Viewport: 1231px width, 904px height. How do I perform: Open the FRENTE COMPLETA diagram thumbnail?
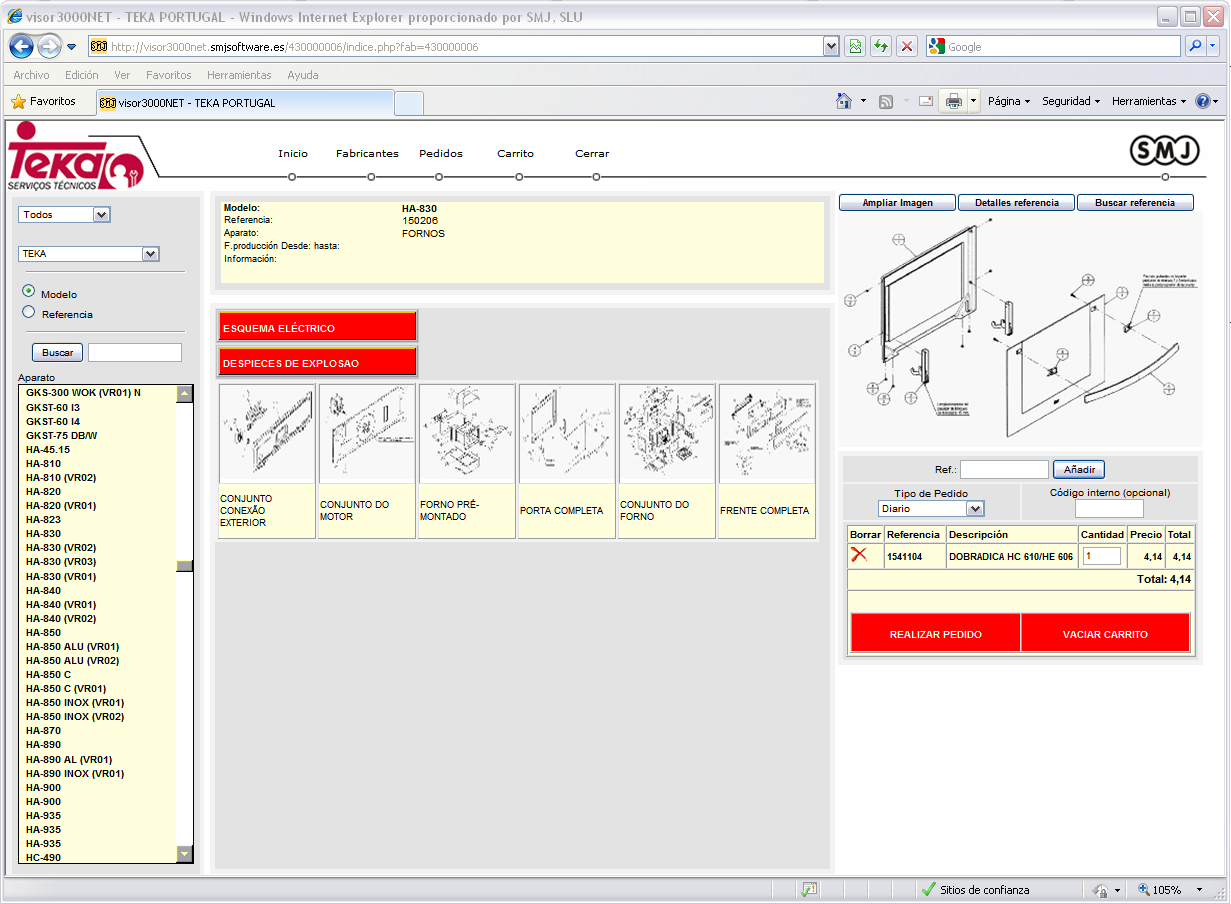(767, 434)
